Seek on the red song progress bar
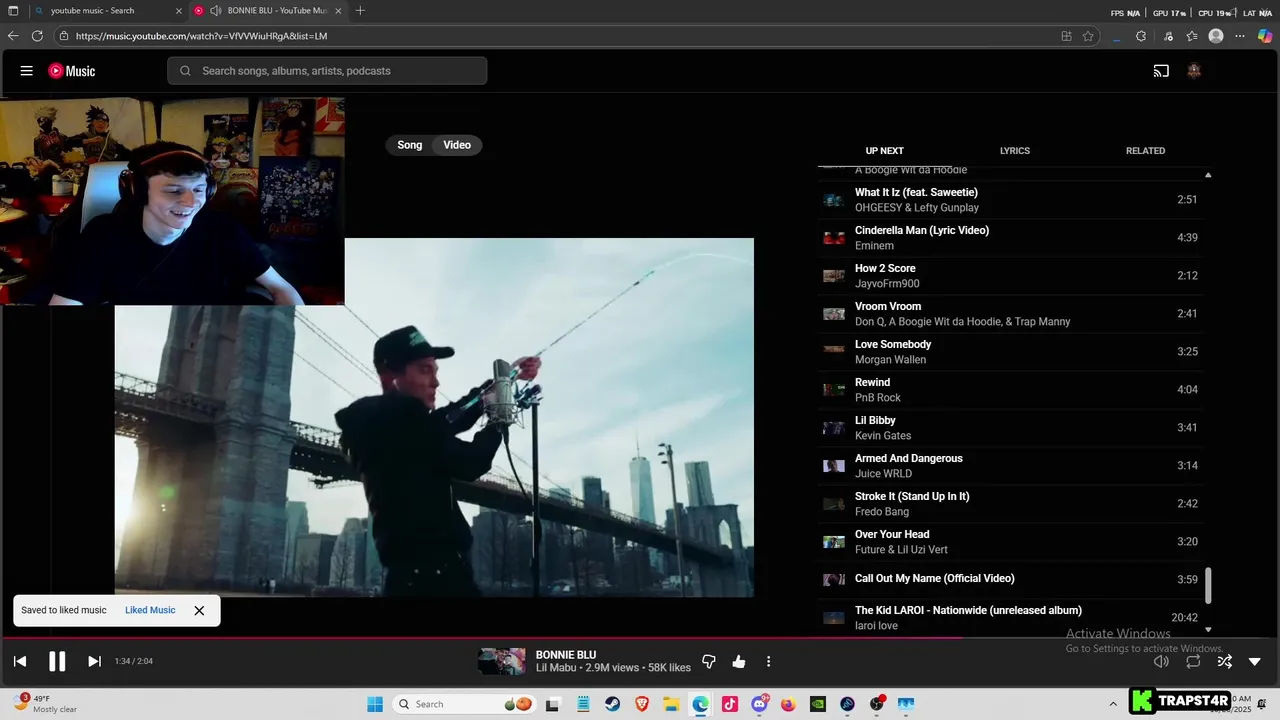Image resolution: width=1280 pixels, height=720 pixels. [480, 637]
